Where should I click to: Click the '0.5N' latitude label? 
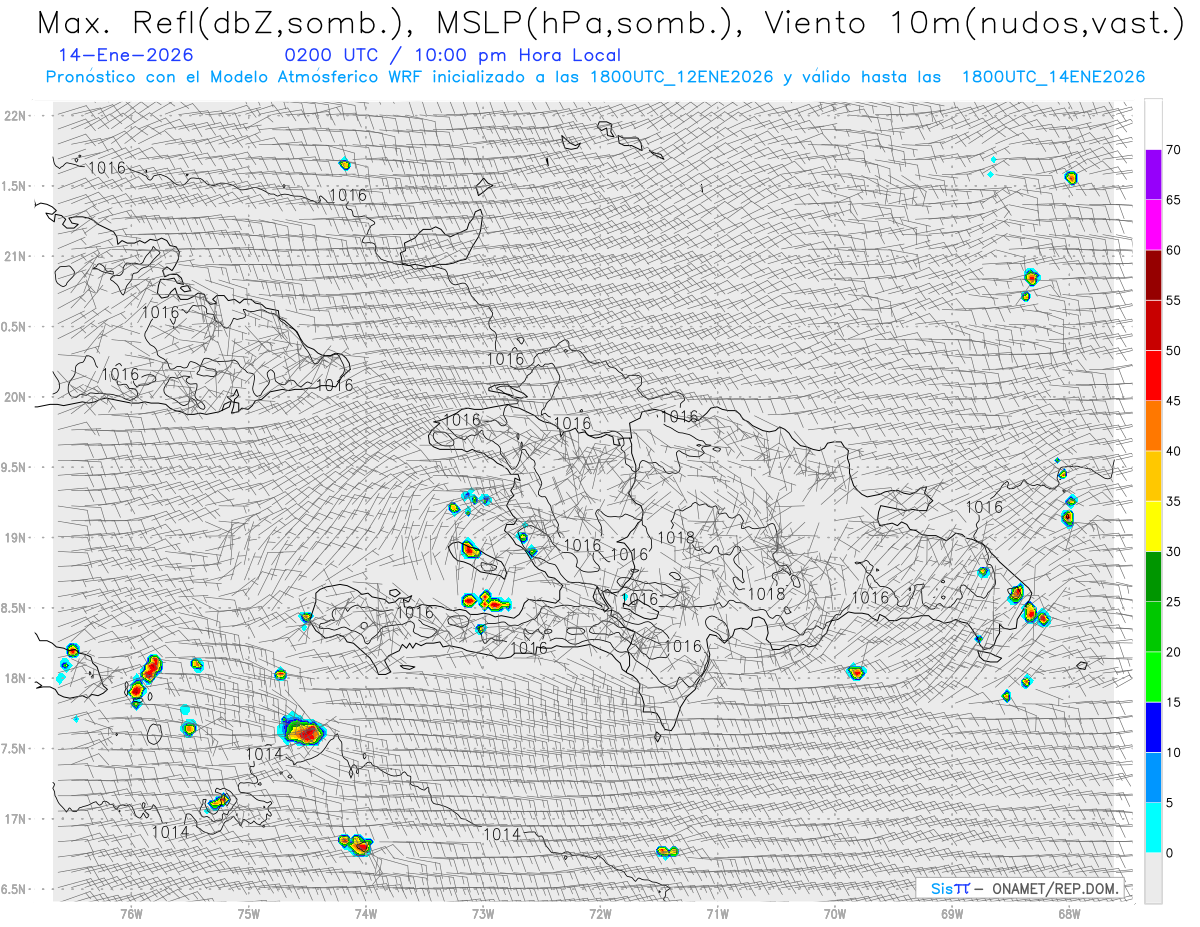15,327
